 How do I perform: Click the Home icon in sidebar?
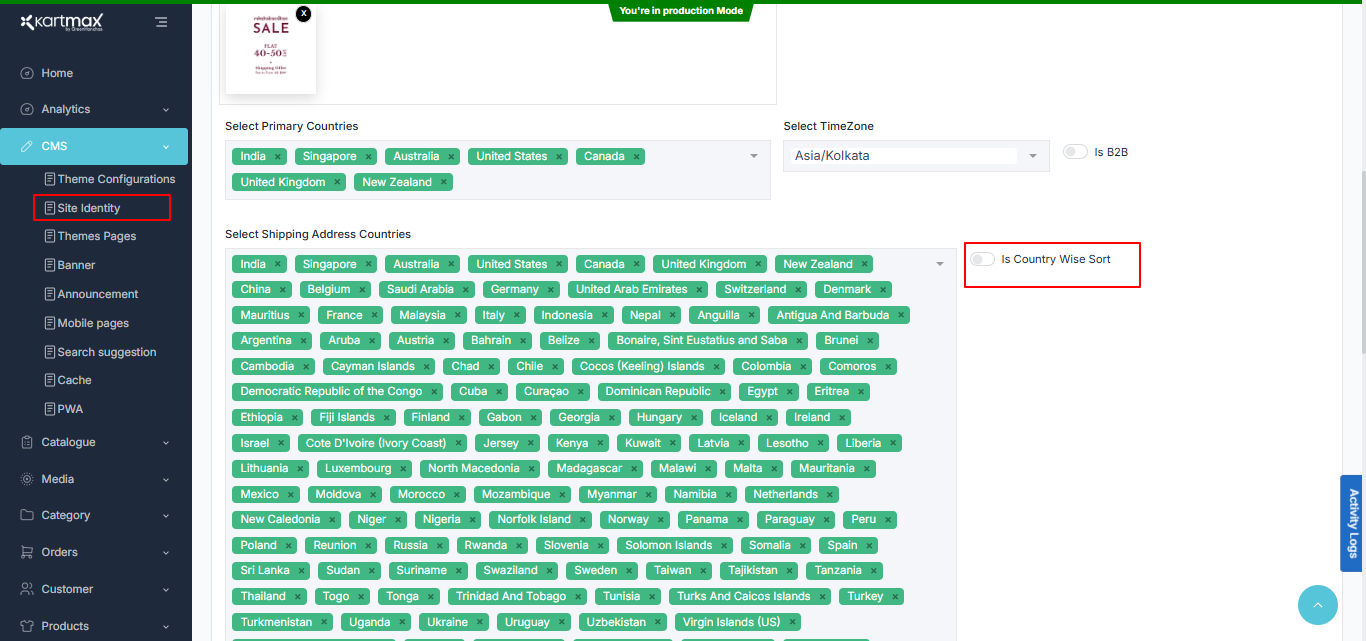[x=27, y=73]
